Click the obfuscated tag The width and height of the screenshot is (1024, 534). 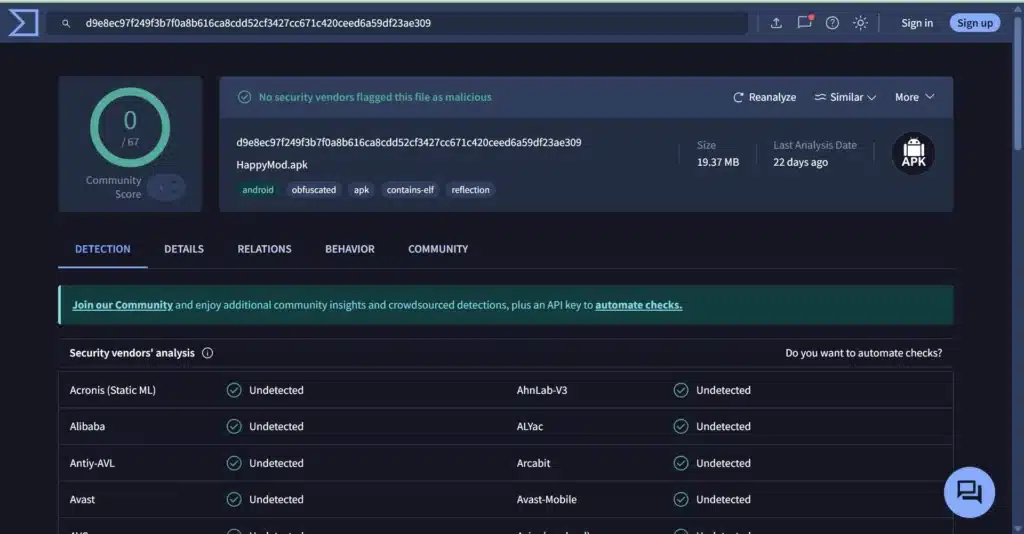313,190
